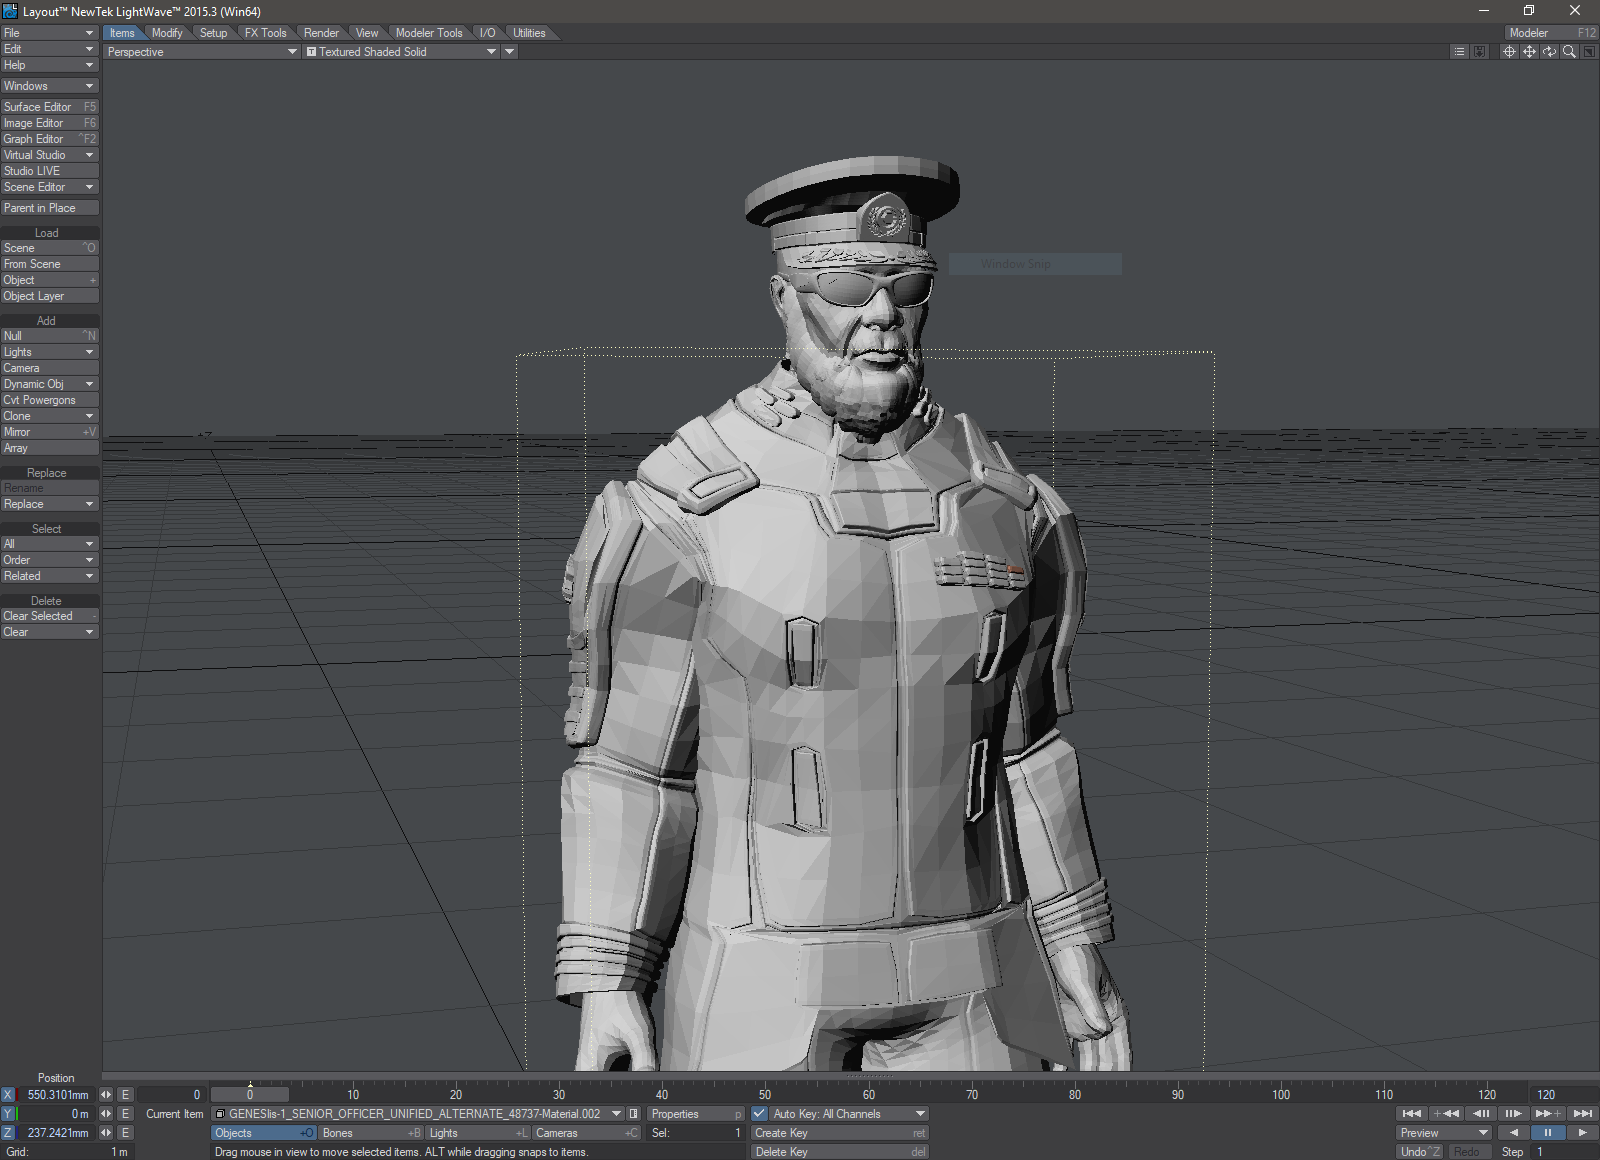
Task: Open the FX Tools tab
Action: tap(265, 33)
